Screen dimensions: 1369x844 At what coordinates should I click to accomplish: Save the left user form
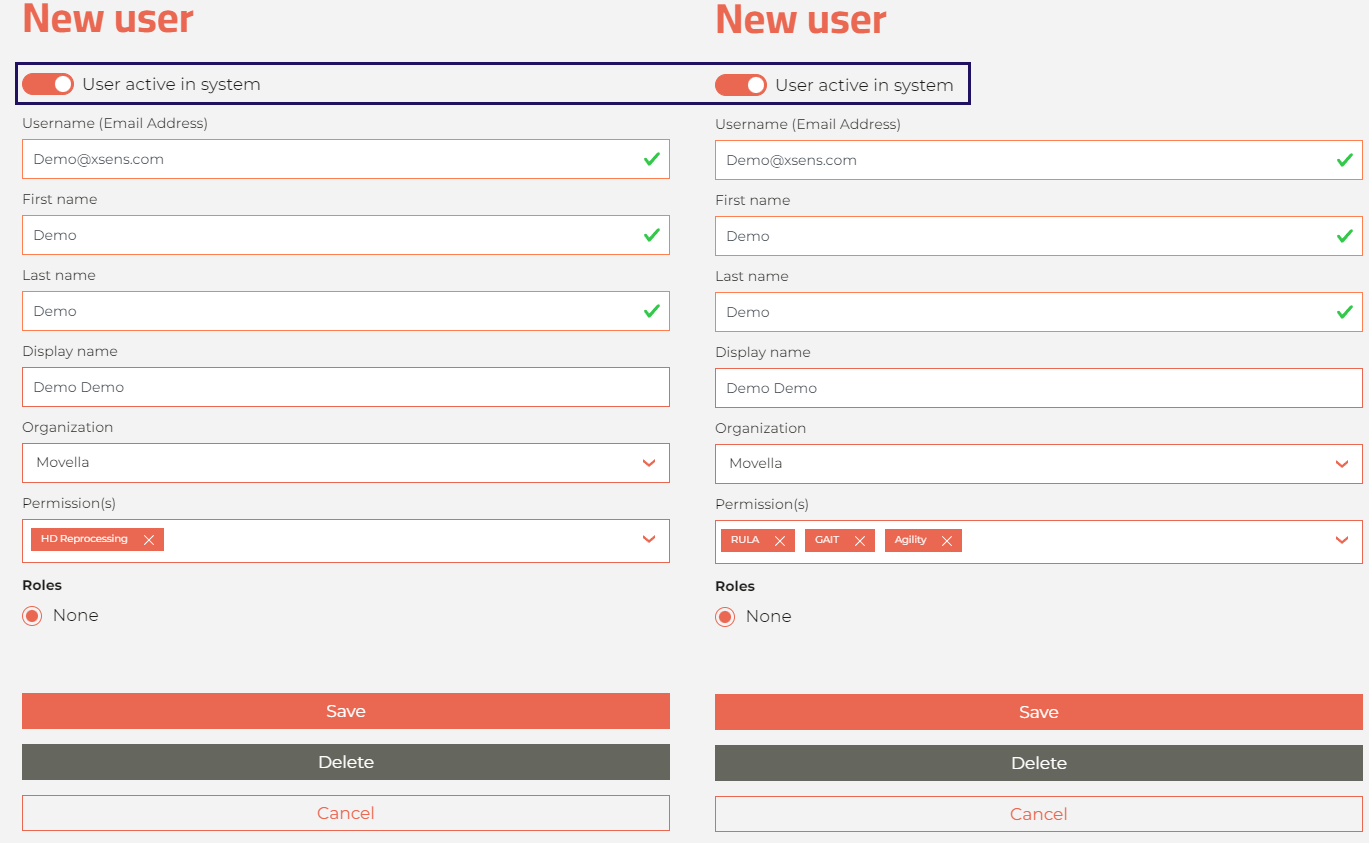345,711
